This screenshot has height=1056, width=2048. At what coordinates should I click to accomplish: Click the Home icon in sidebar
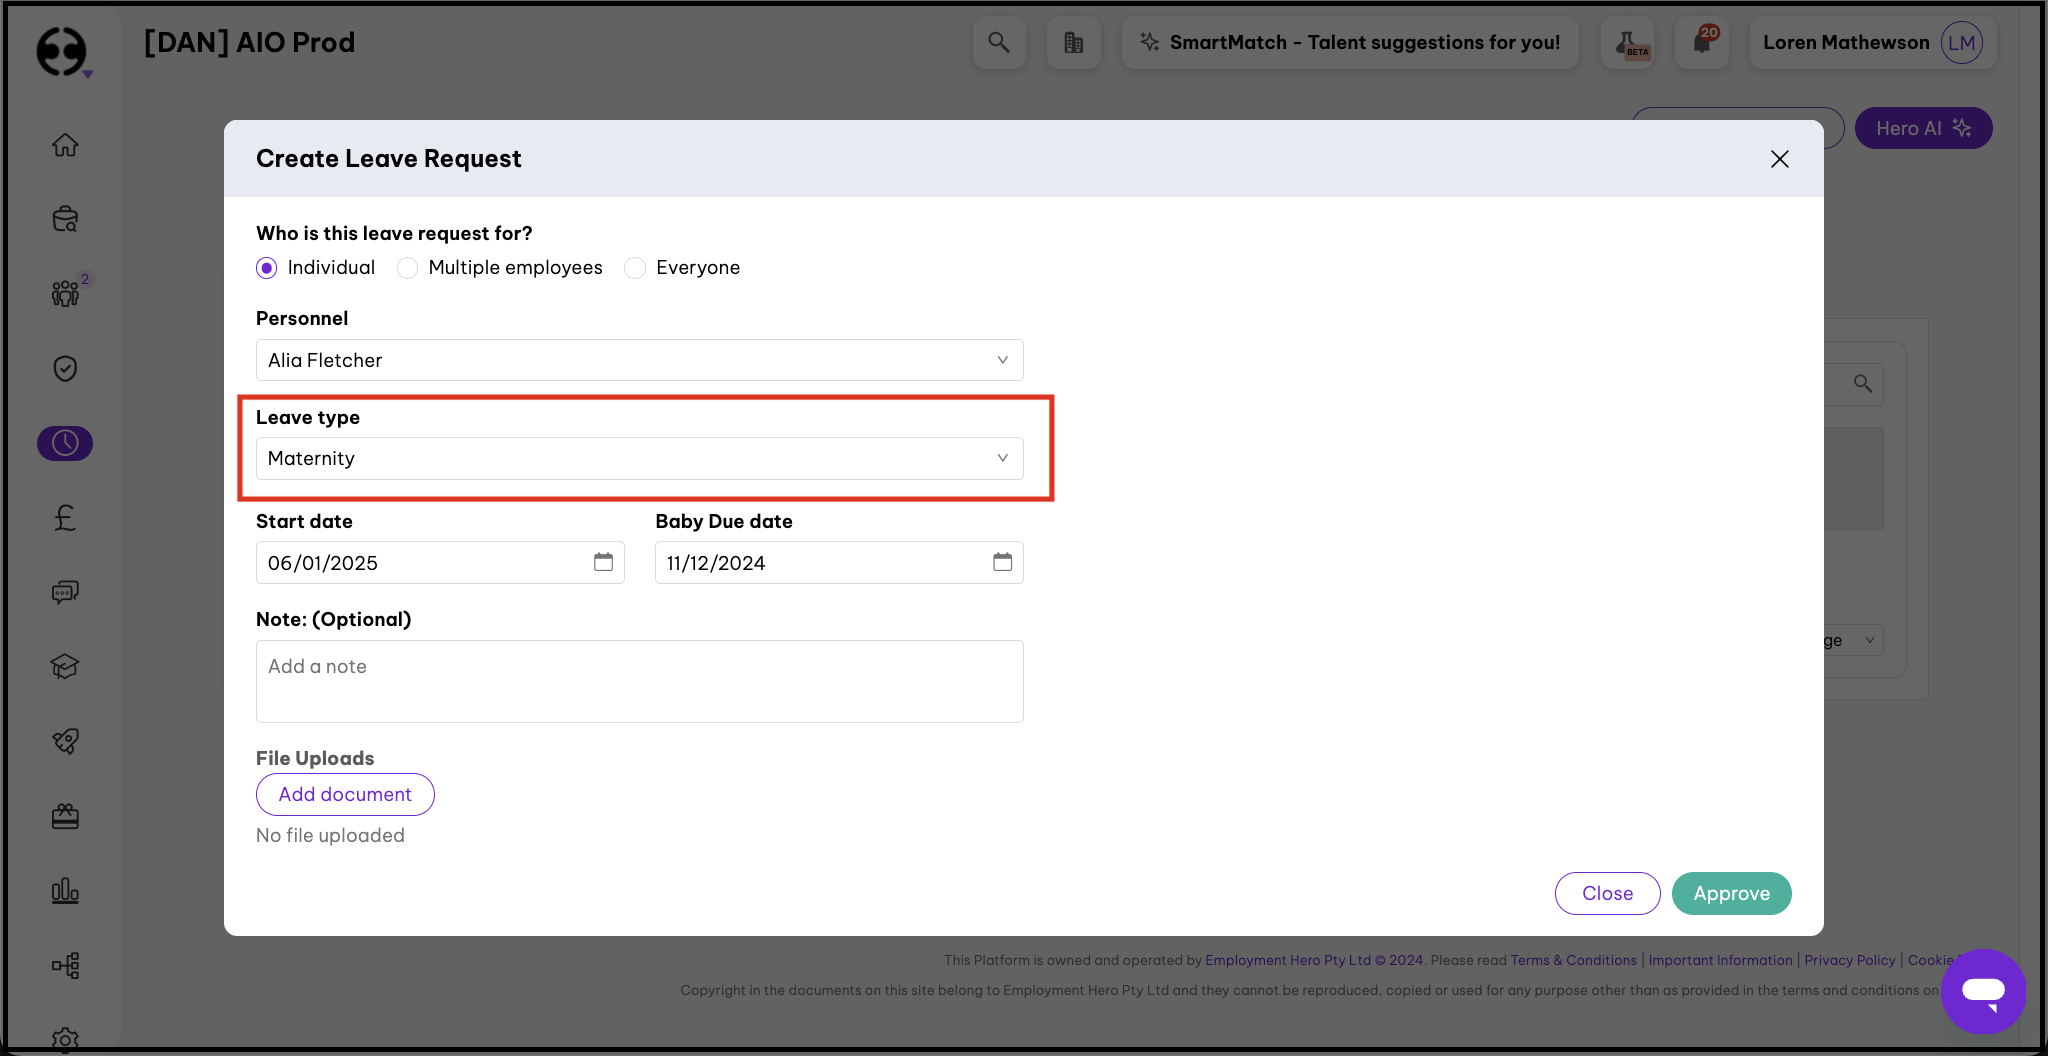pyautogui.click(x=65, y=145)
